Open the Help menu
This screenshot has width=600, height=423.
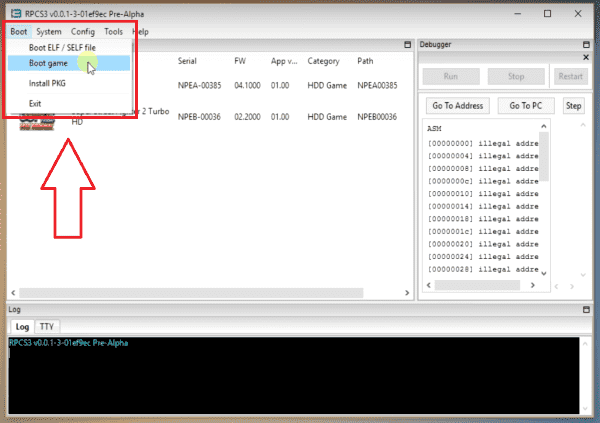141,32
